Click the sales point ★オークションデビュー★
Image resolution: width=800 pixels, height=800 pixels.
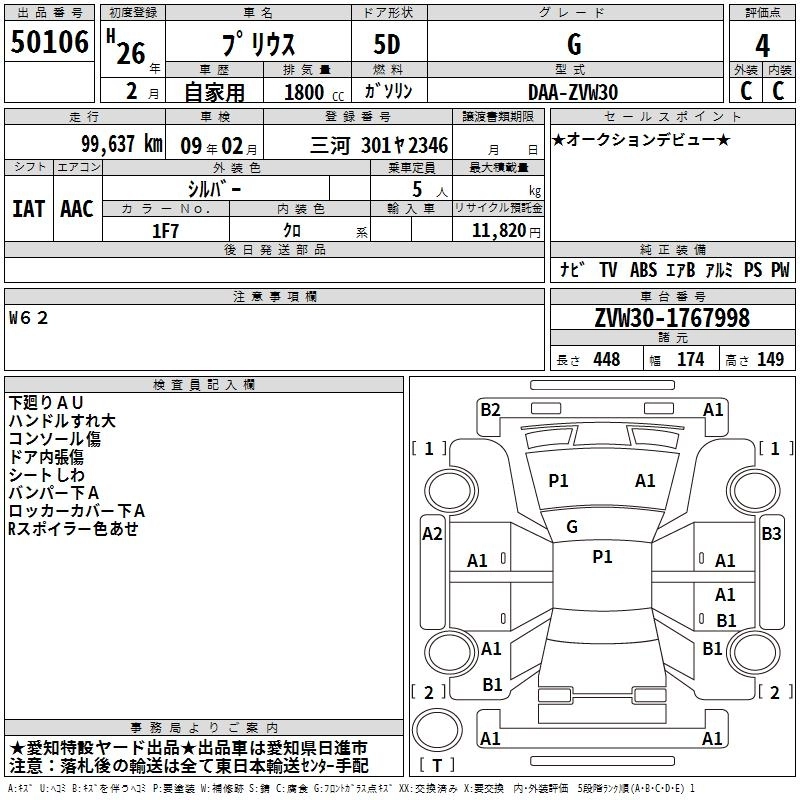tap(641, 139)
